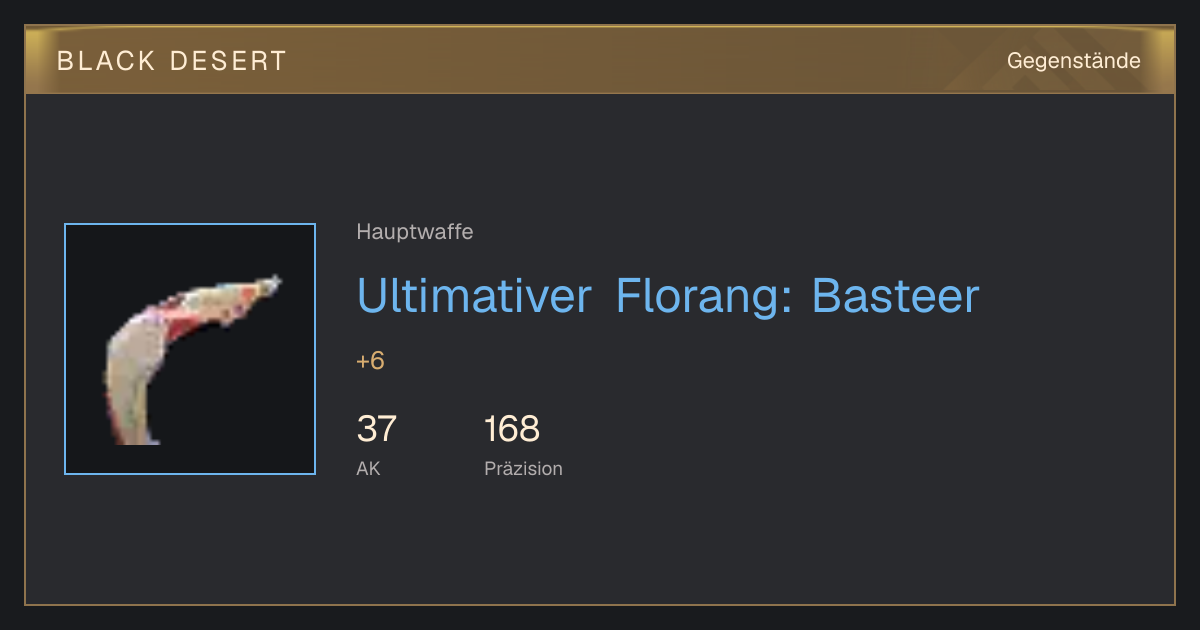Open the Gegenstände category link

(x=1073, y=61)
